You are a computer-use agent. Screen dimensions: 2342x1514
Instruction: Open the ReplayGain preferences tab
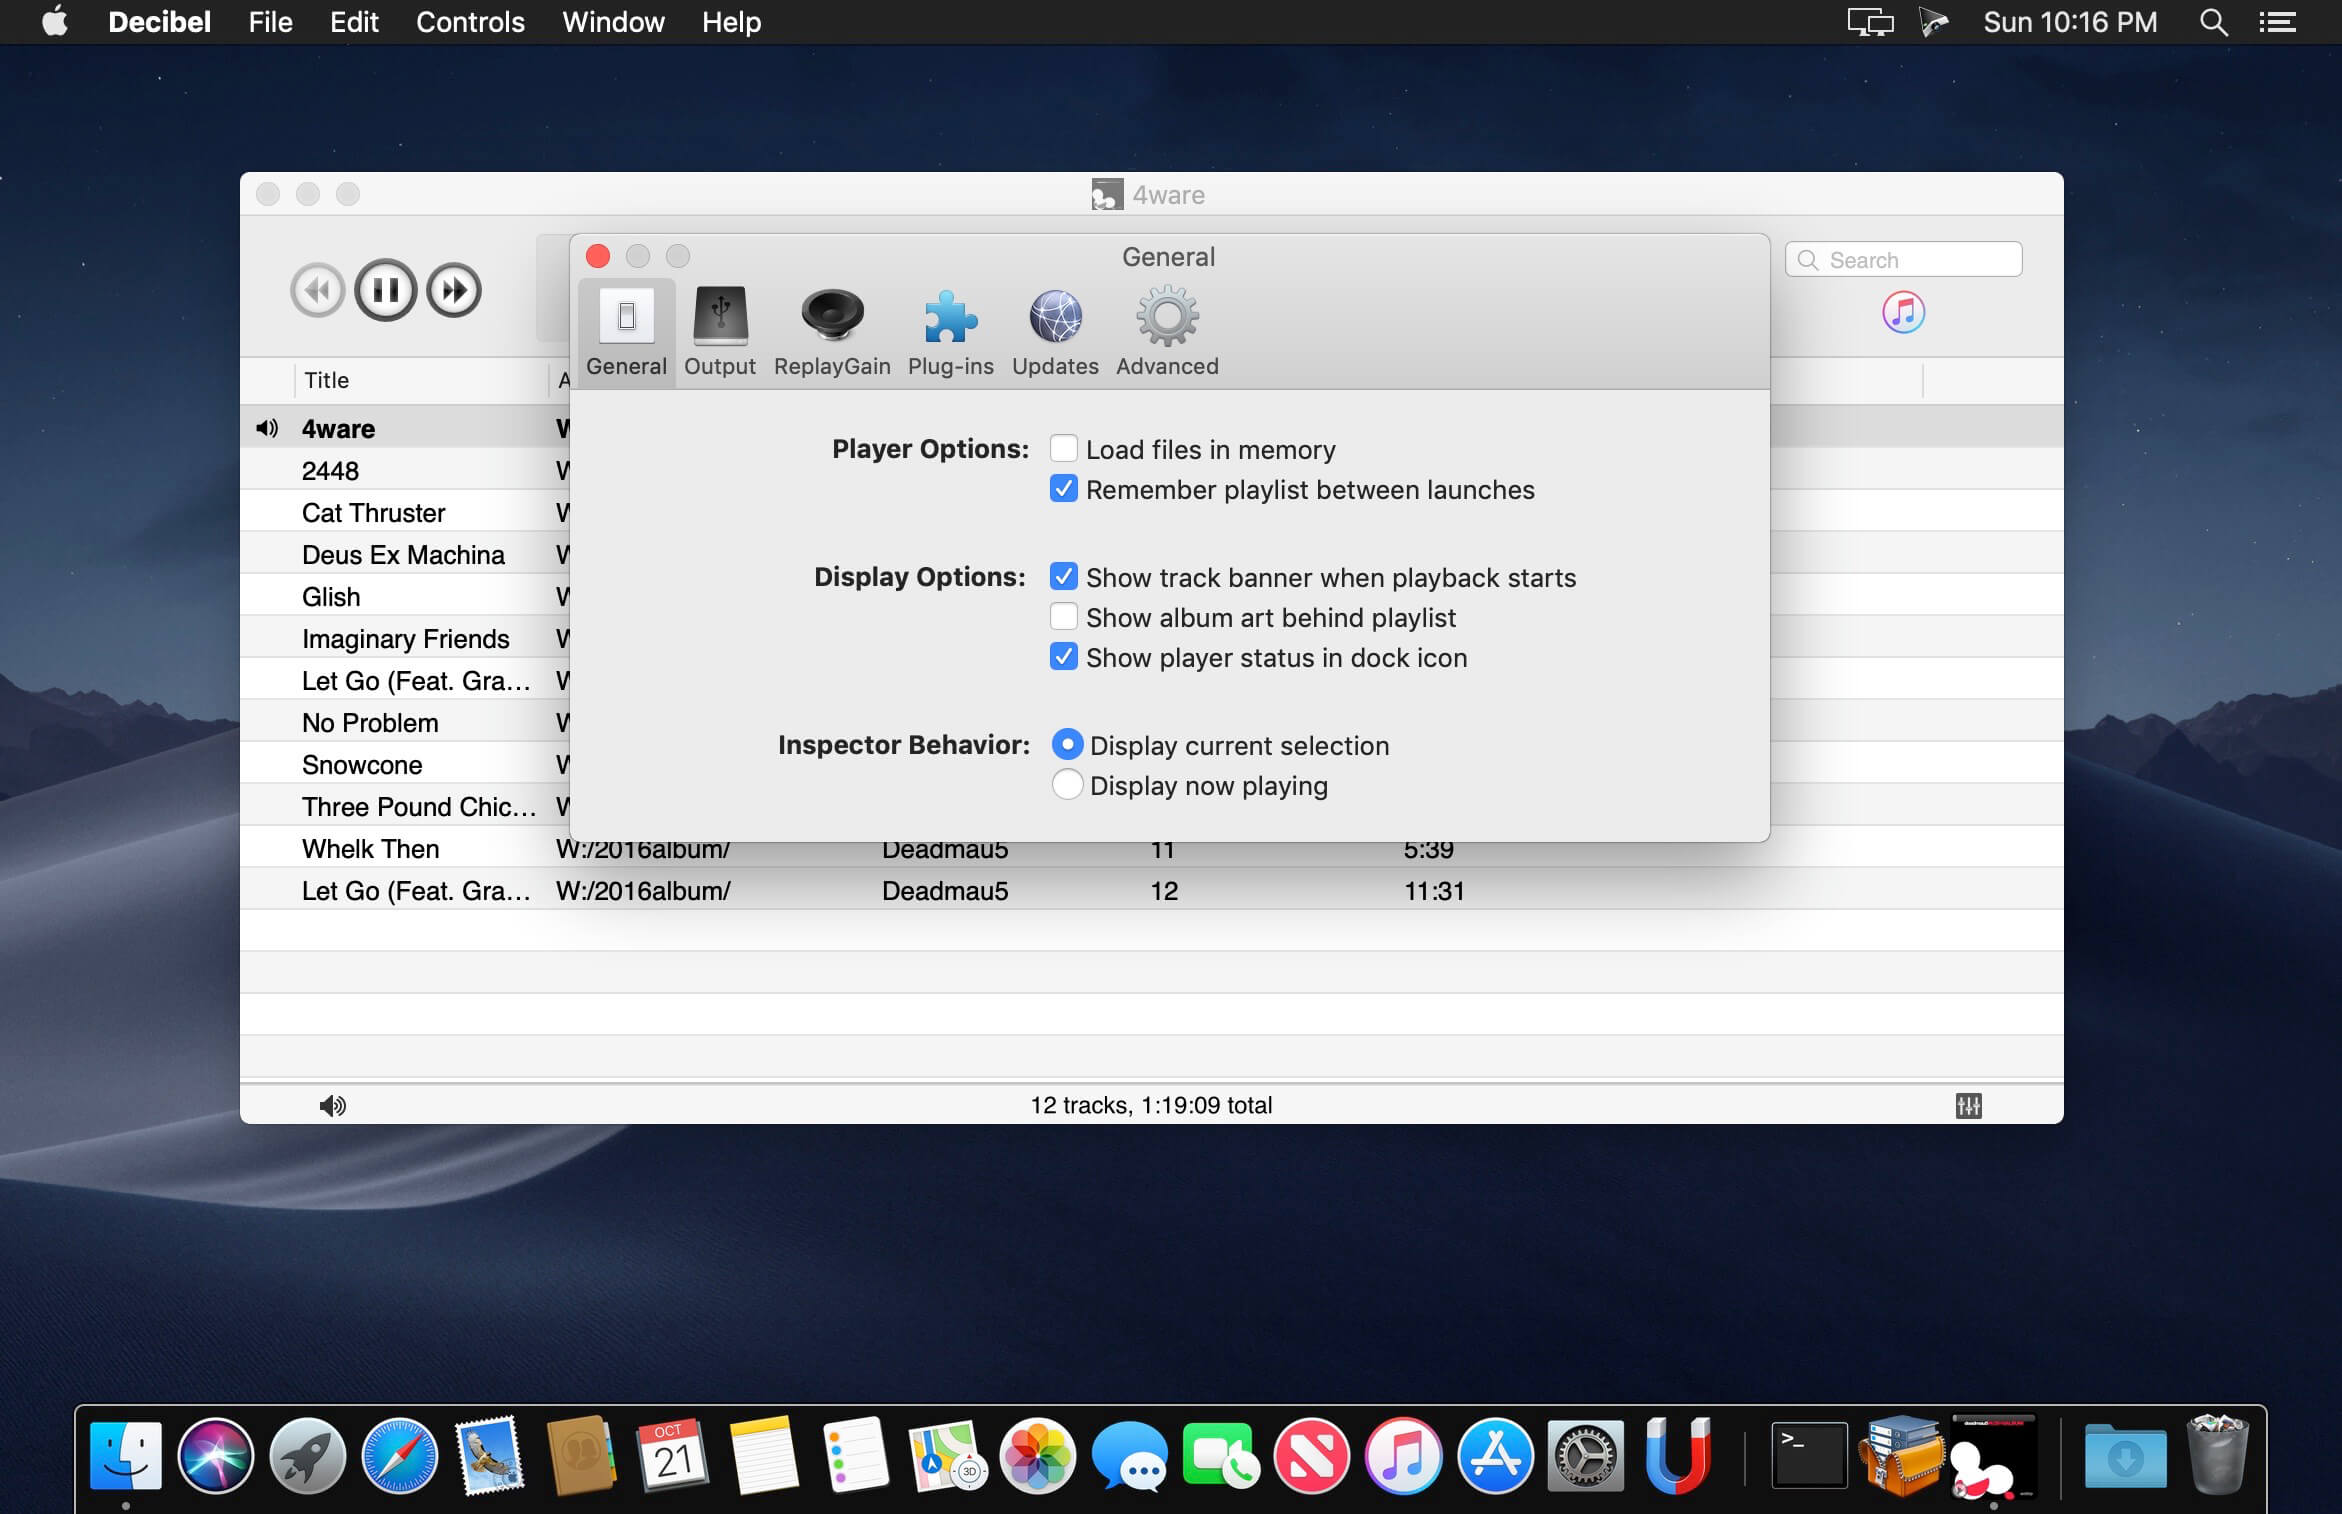coord(832,332)
